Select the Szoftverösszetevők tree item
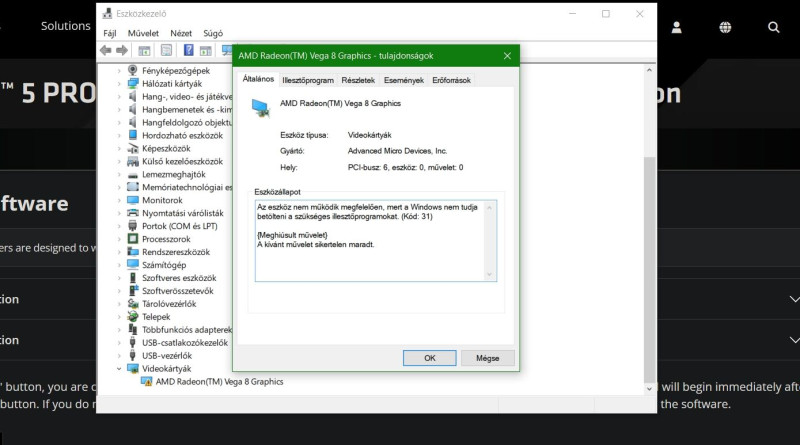The image size is (800, 445). tap(178, 290)
